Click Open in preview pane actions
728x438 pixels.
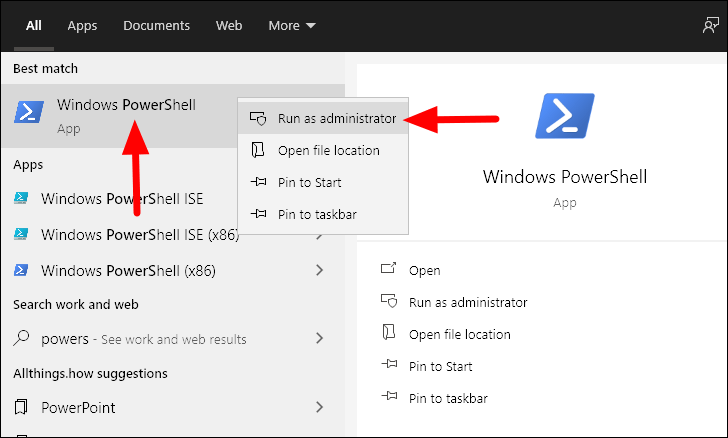(x=424, y=270)
